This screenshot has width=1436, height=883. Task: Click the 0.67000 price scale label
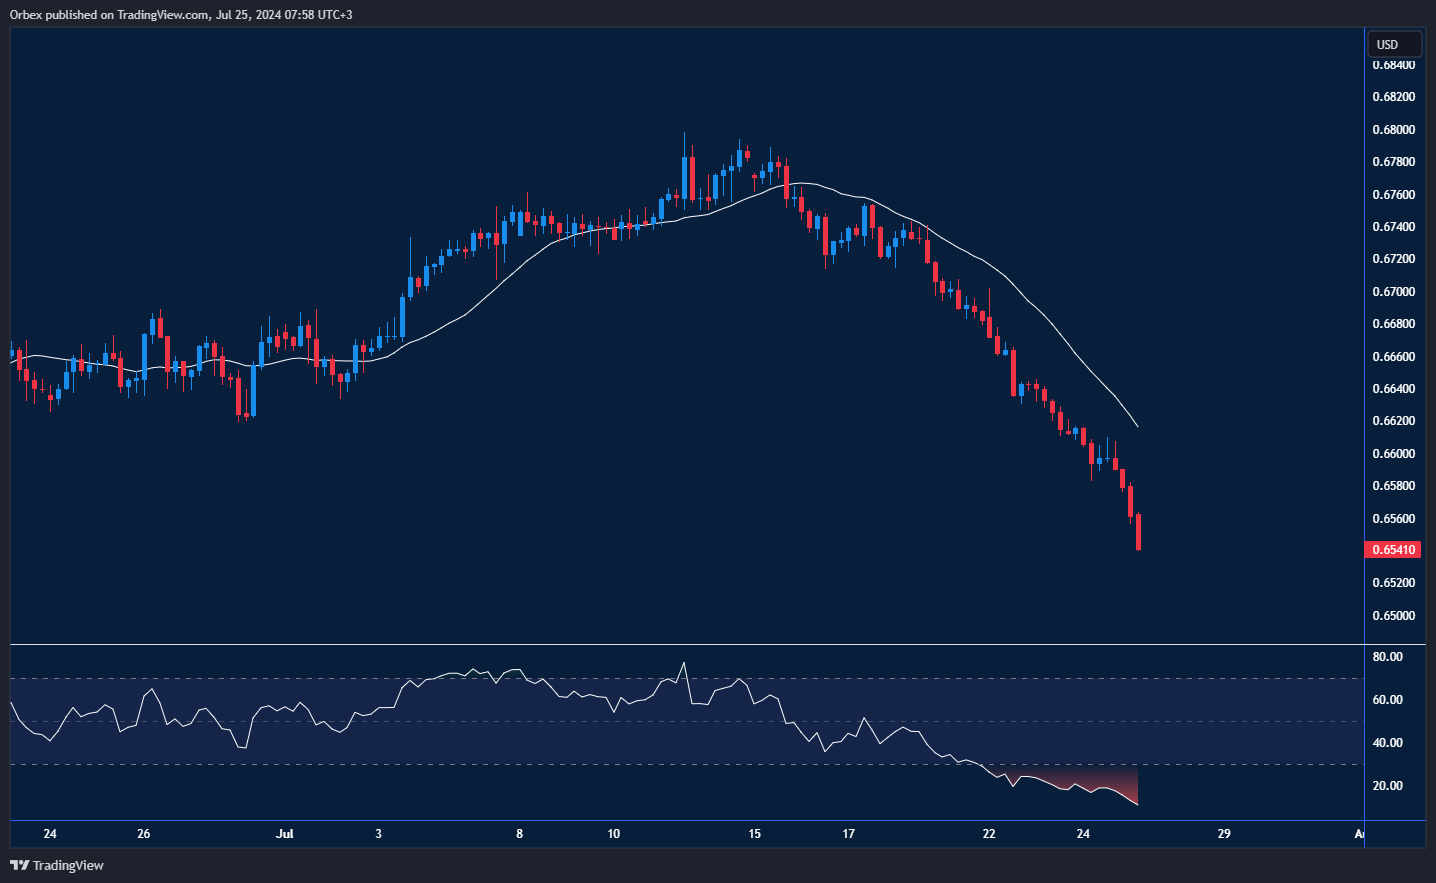coord(1393,292)
